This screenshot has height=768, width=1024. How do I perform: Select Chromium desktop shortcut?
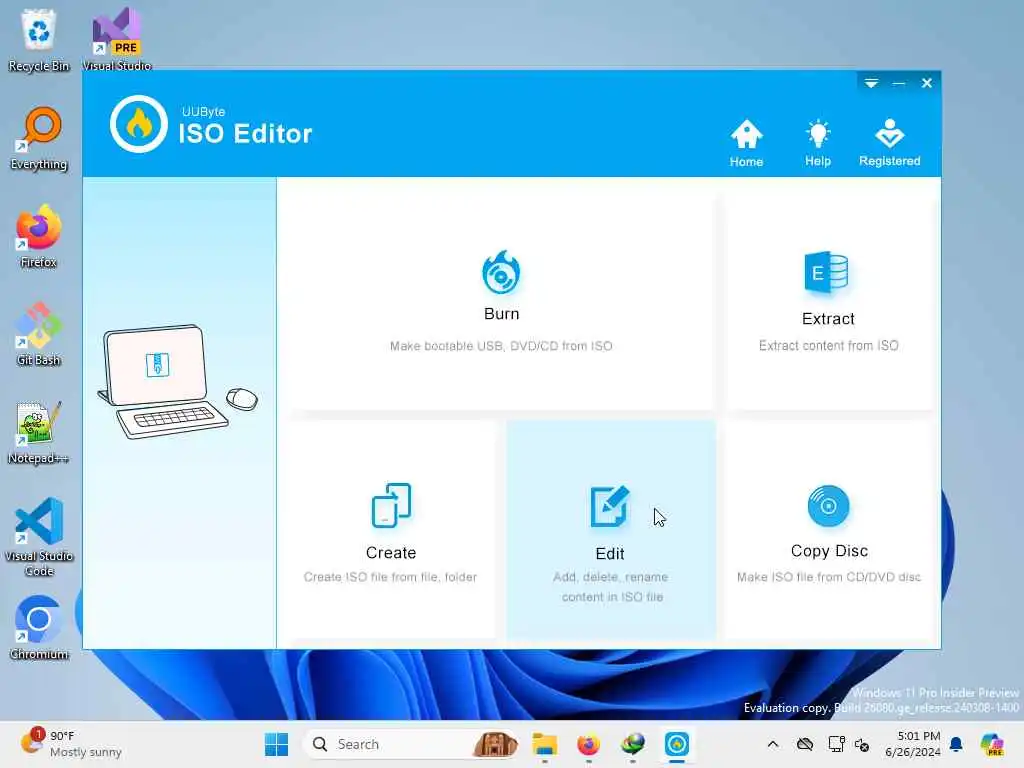[39, 628]
